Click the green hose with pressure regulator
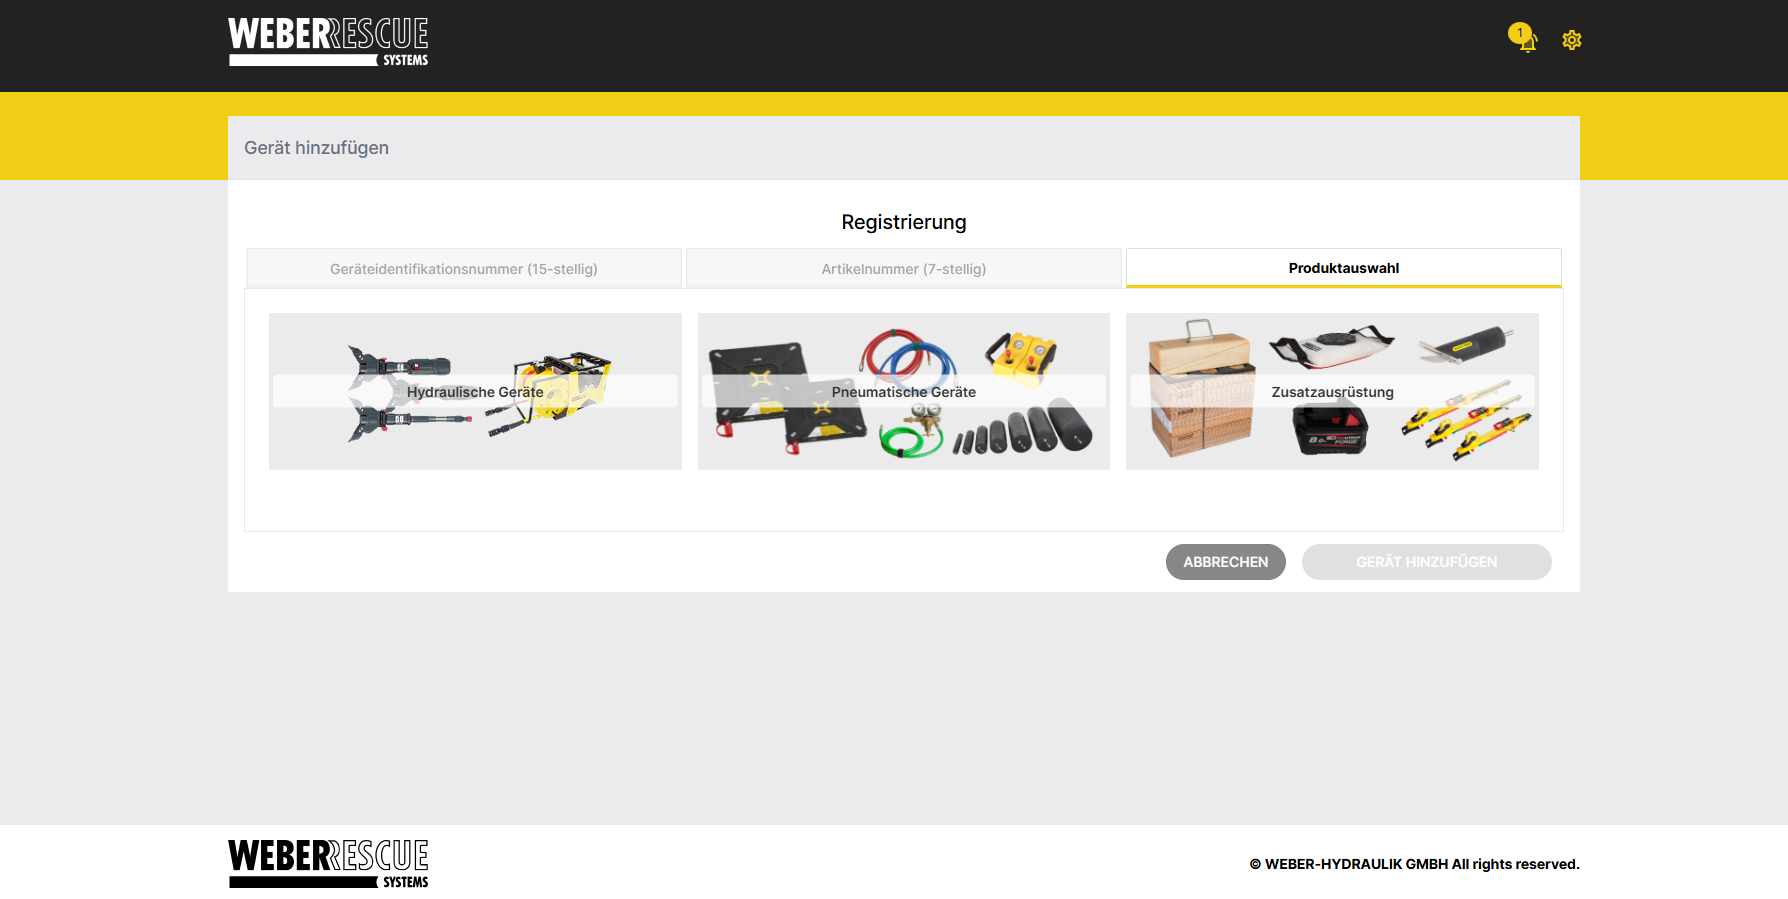Viewport: 1788px width, 899px height. tap(912, 431)
